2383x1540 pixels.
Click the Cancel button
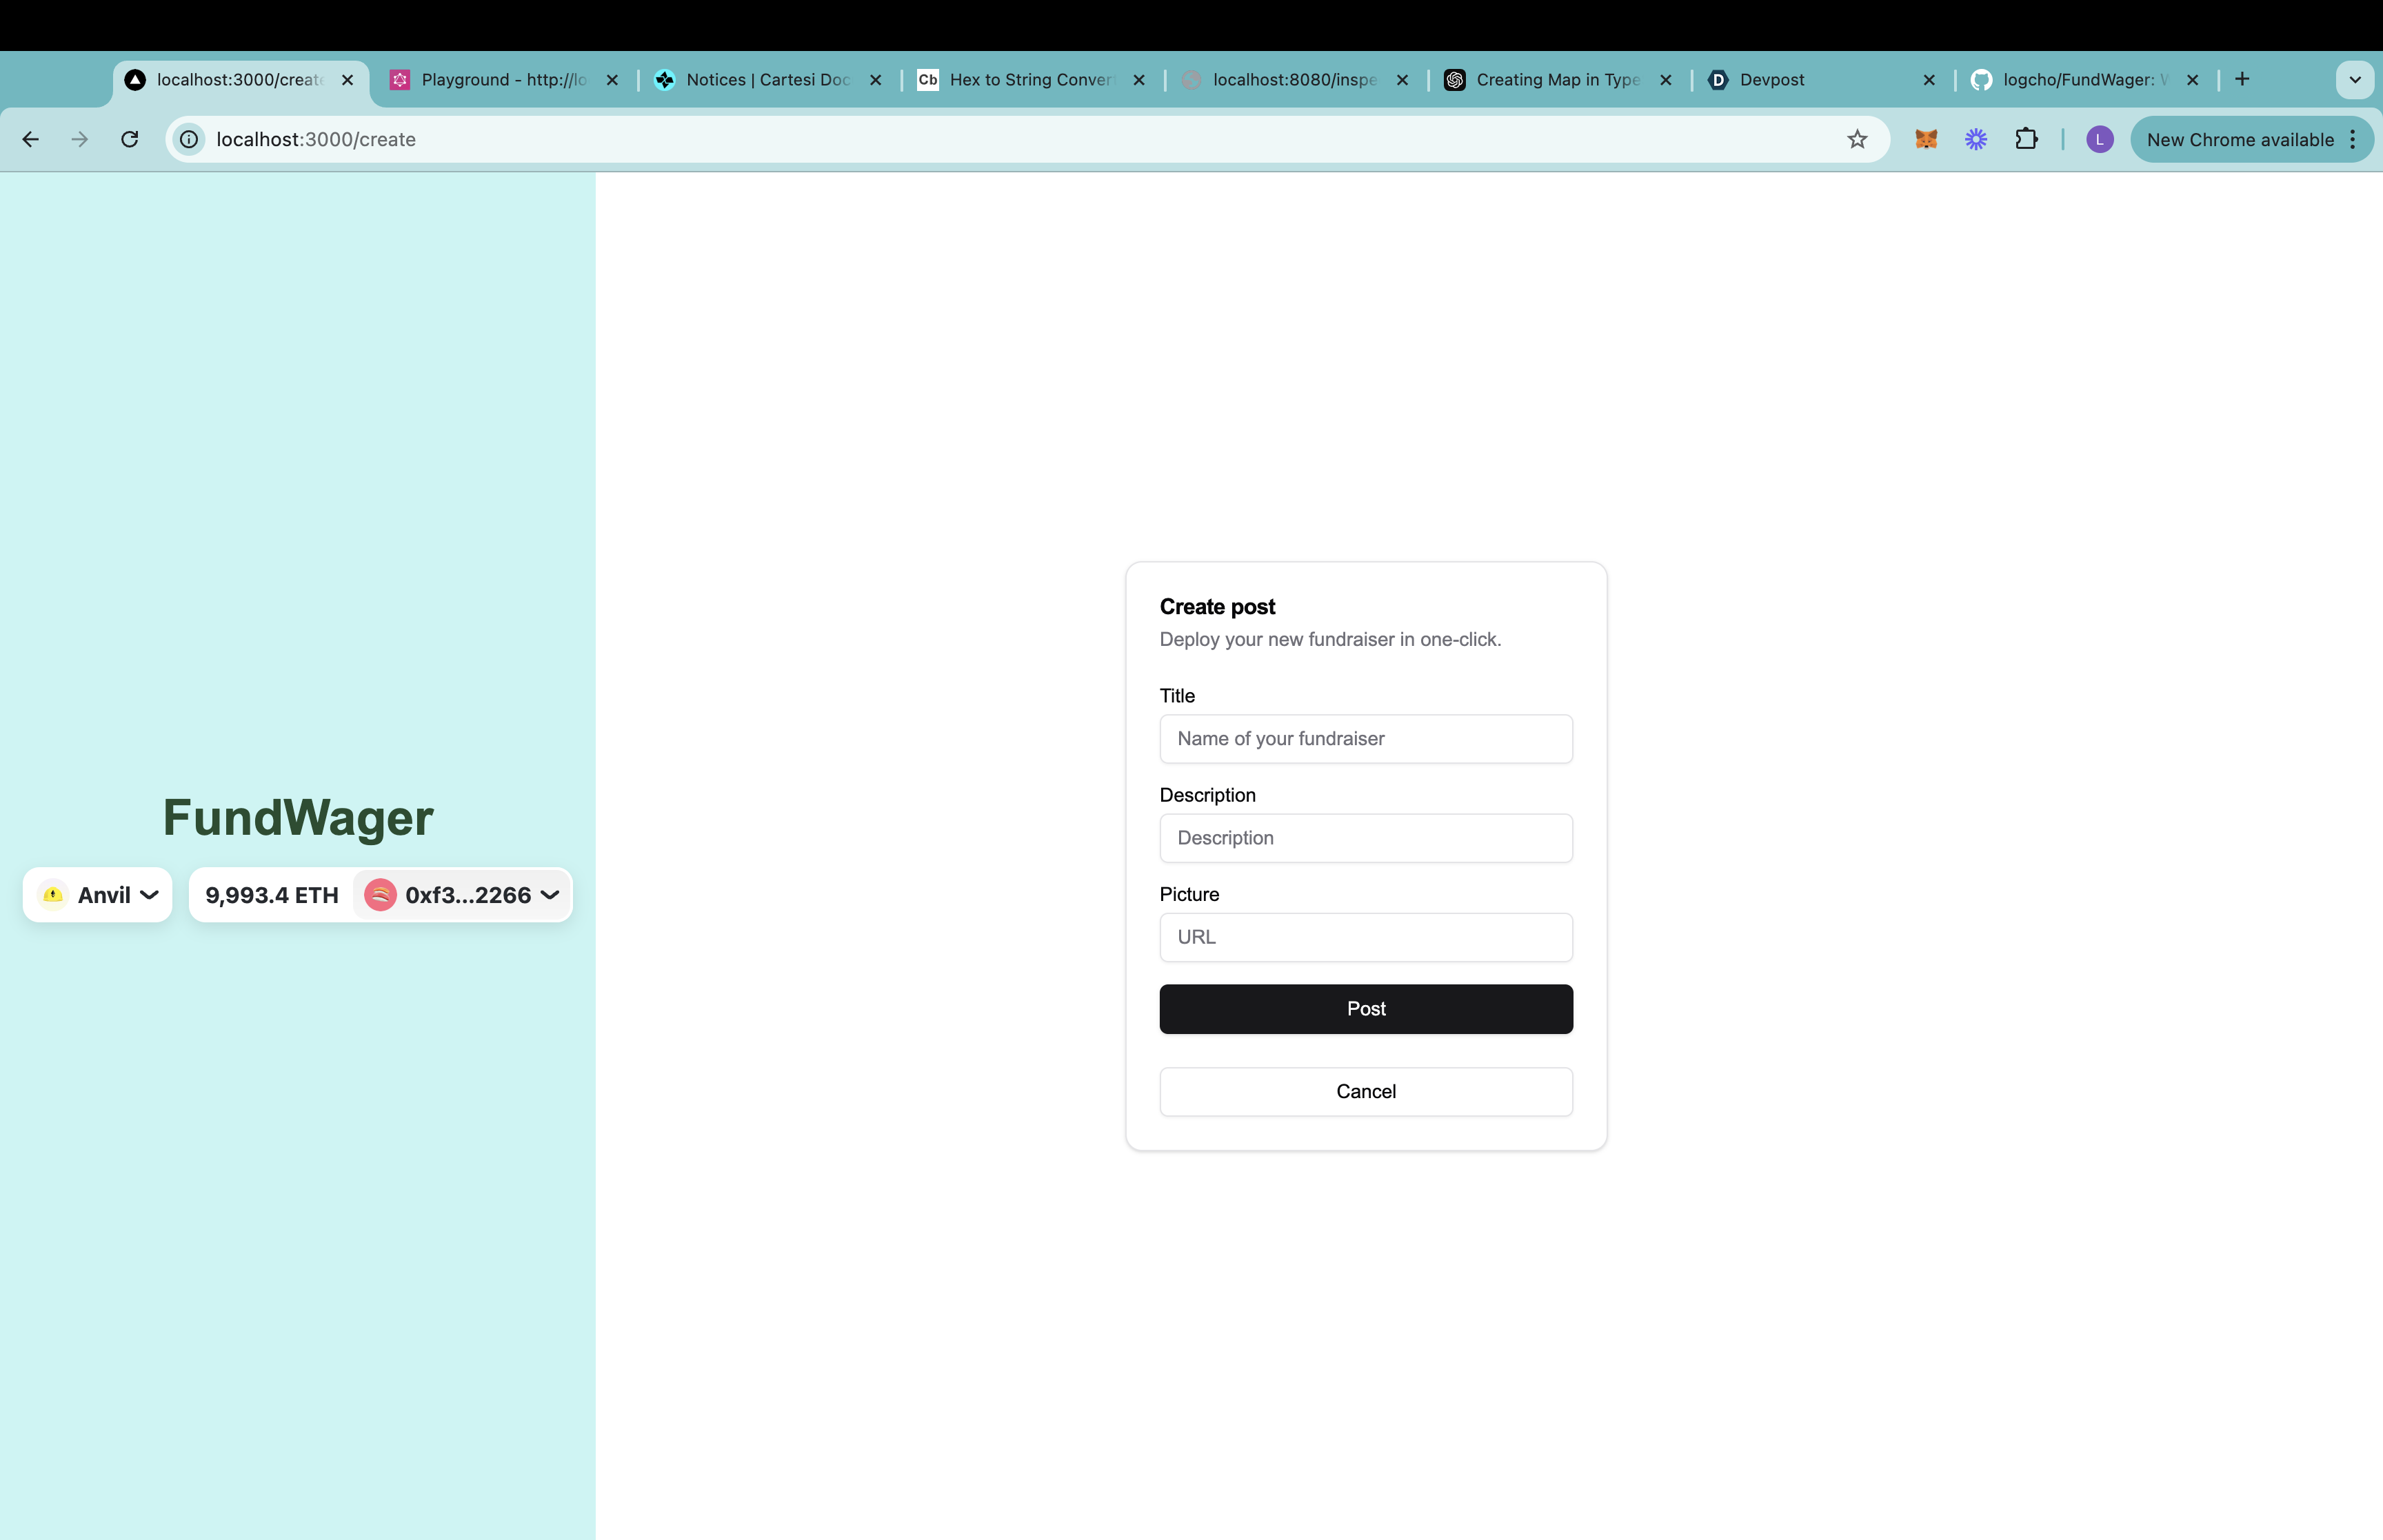point(1366,1091)
